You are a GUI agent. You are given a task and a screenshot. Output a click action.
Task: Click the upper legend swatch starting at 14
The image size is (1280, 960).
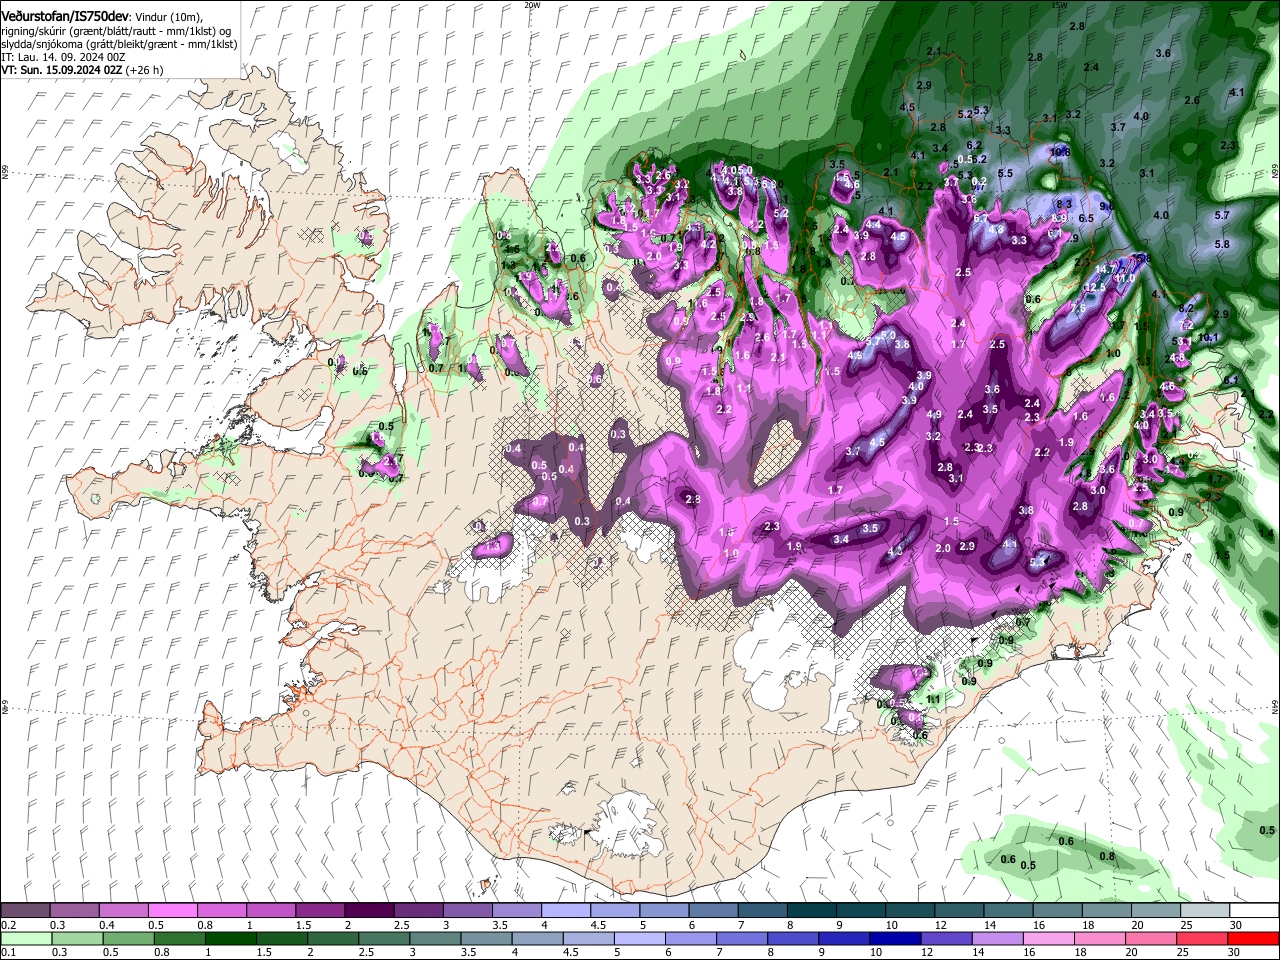point(1007,911)
